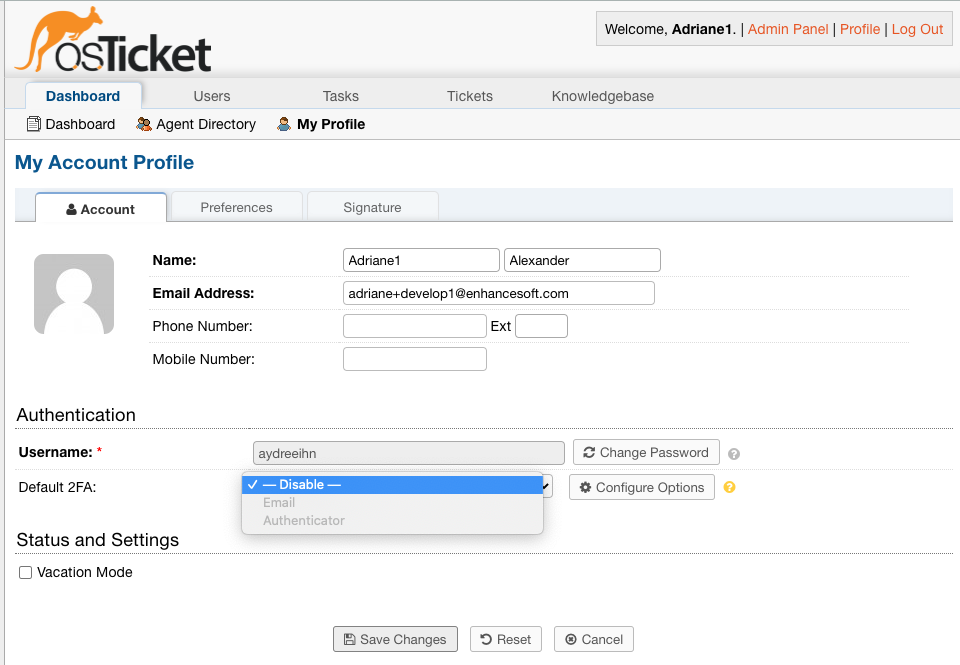Choose Email from the 2FA dropdown list
Viewport: 960px width, 665px height.
[279, 503]
